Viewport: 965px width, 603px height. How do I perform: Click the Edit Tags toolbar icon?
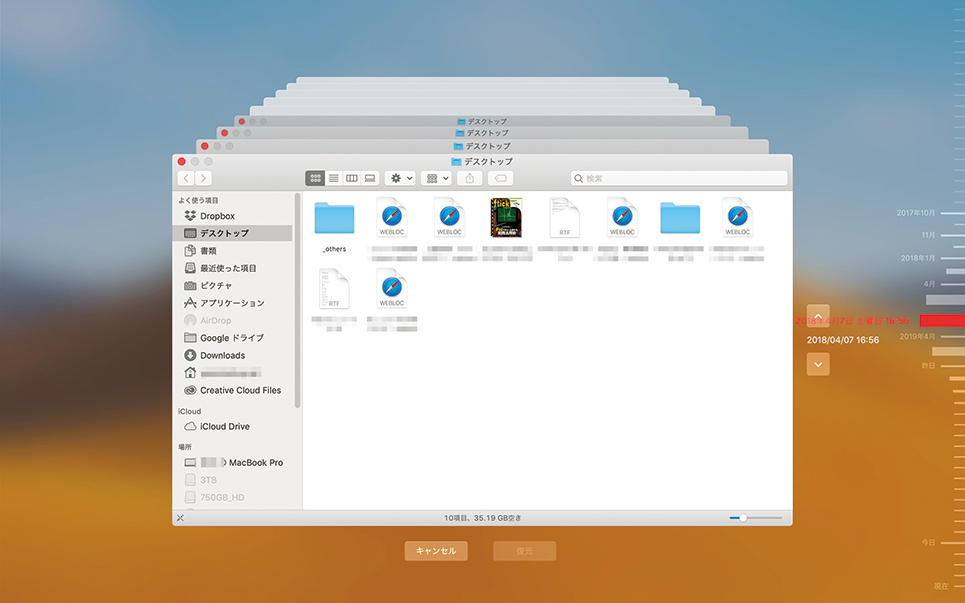[x=501, y=178]
